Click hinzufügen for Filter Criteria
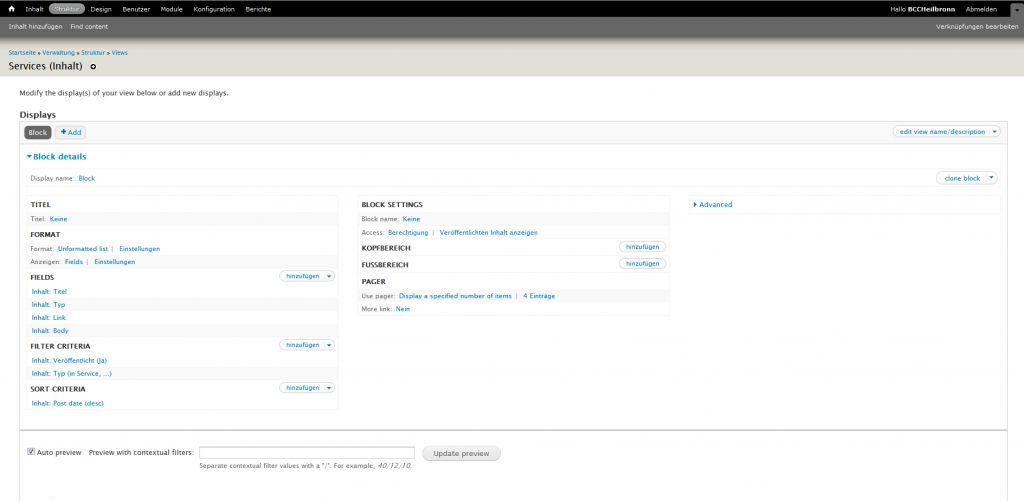Image resolution: width=1024 pixels, height=501 pixels. (302, 345)
